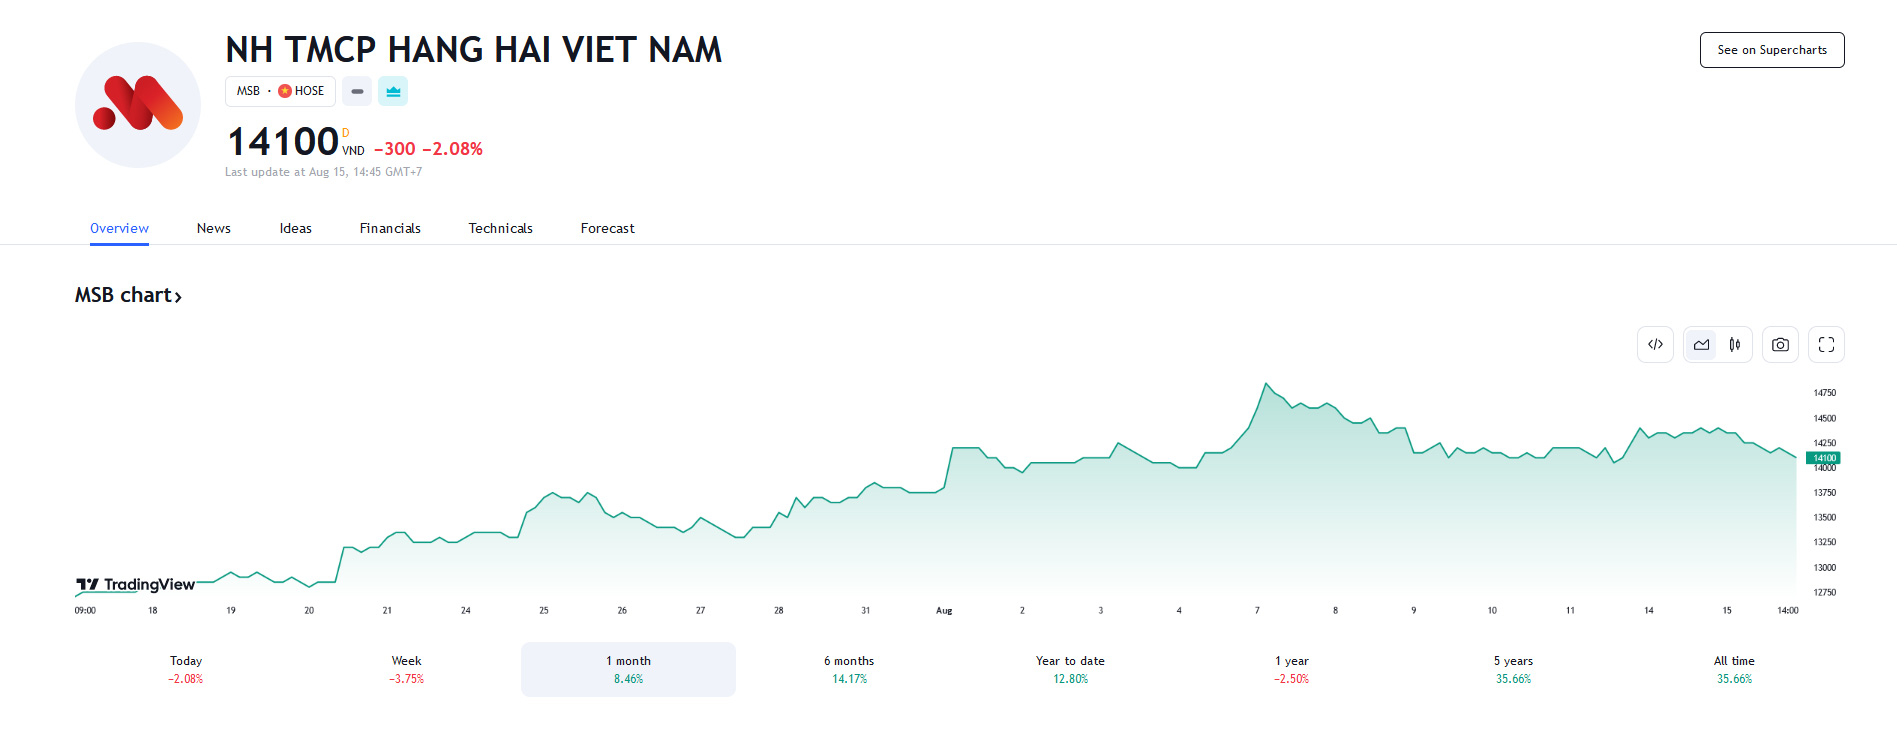Select the Today time range

click(x=186, y=669)
